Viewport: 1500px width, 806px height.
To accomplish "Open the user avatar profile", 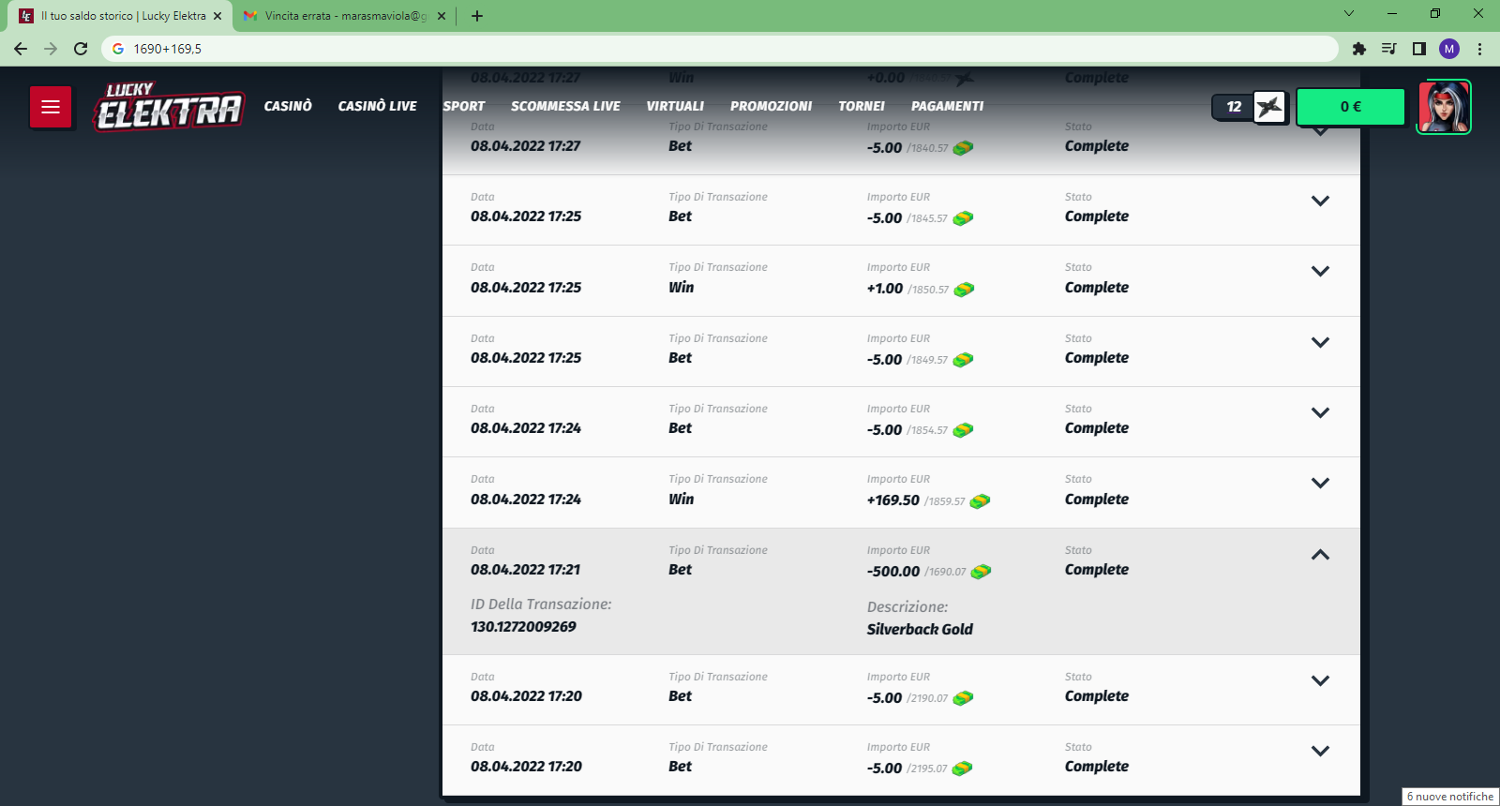I will pyautogui.click(x=1444, y=107).
